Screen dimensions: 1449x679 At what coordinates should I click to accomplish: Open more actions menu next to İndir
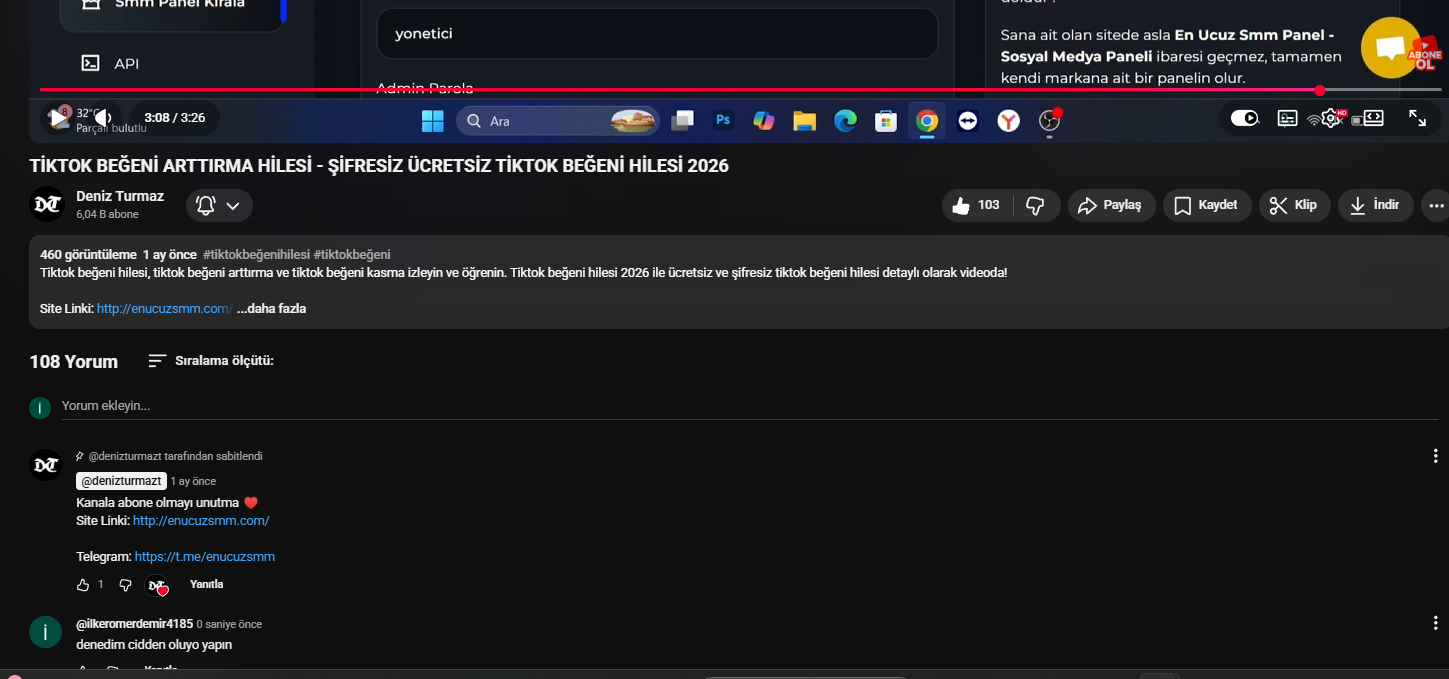[x=1437, y=205]
